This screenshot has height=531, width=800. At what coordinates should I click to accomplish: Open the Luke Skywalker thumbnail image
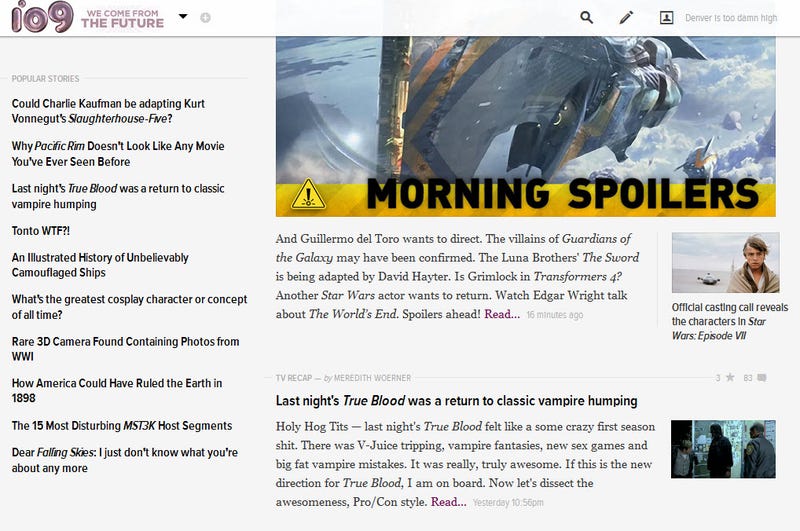pos(726,262)
